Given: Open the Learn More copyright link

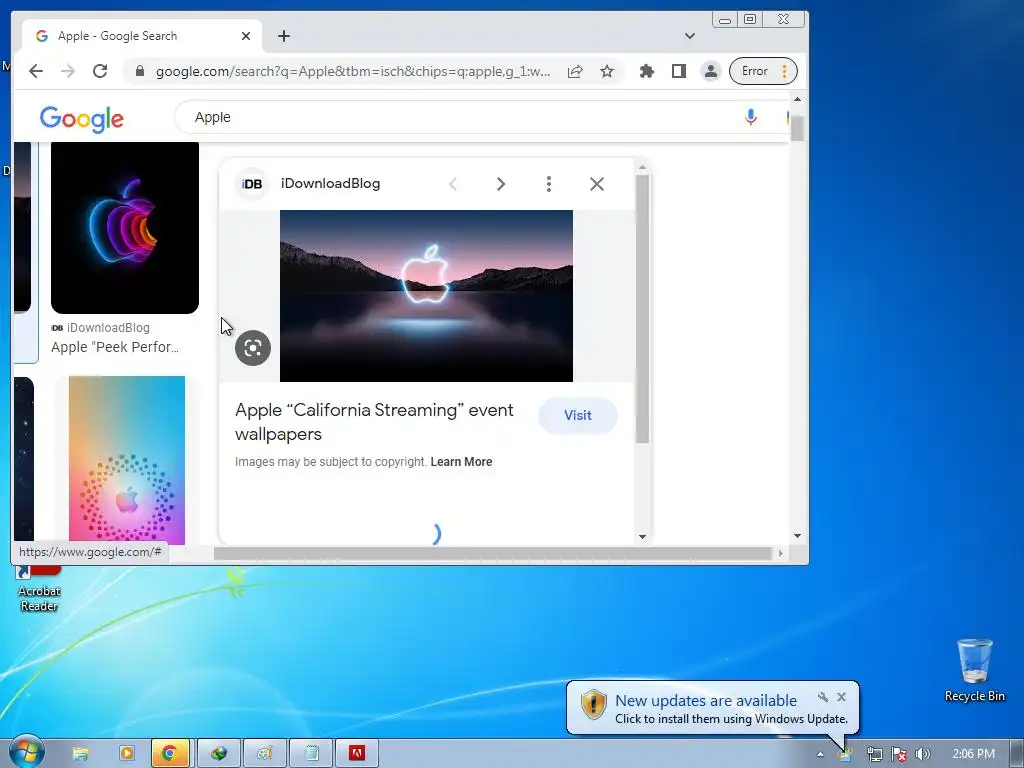Looking at the screenshot, I should click(x=461, y=462).
